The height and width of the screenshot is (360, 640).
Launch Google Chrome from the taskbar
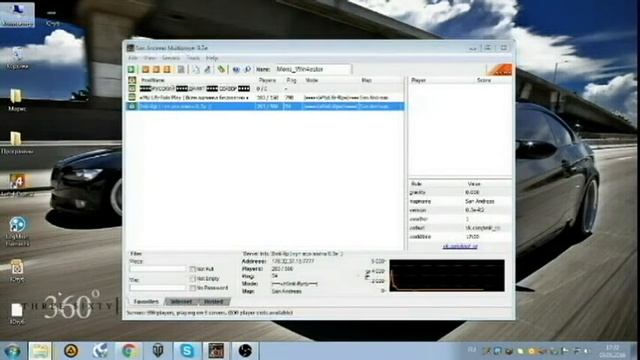coord(129,351)
